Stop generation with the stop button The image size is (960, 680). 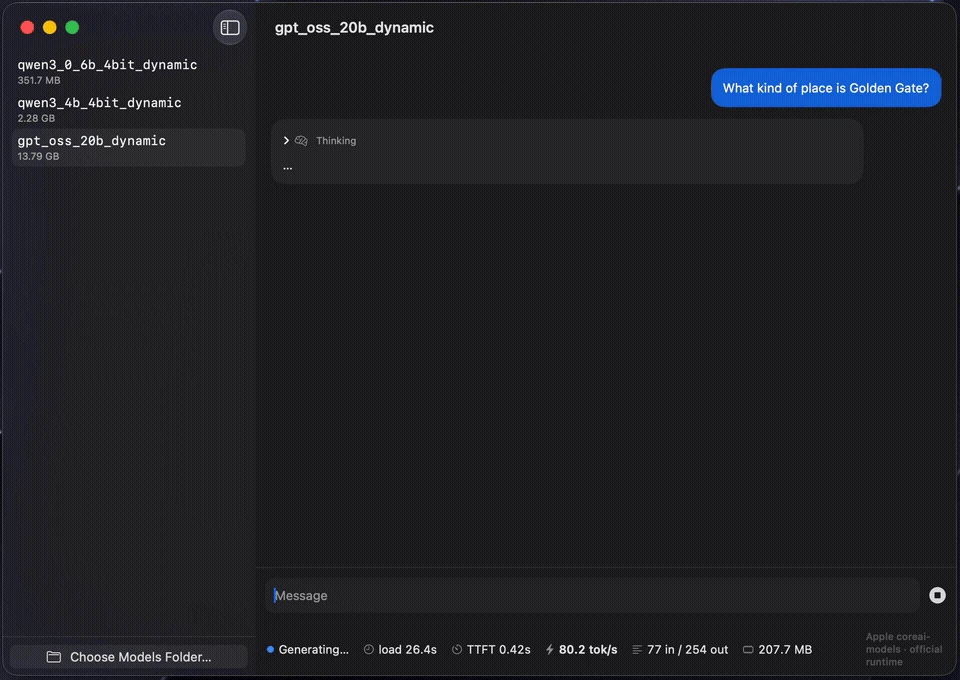point(937,596)
